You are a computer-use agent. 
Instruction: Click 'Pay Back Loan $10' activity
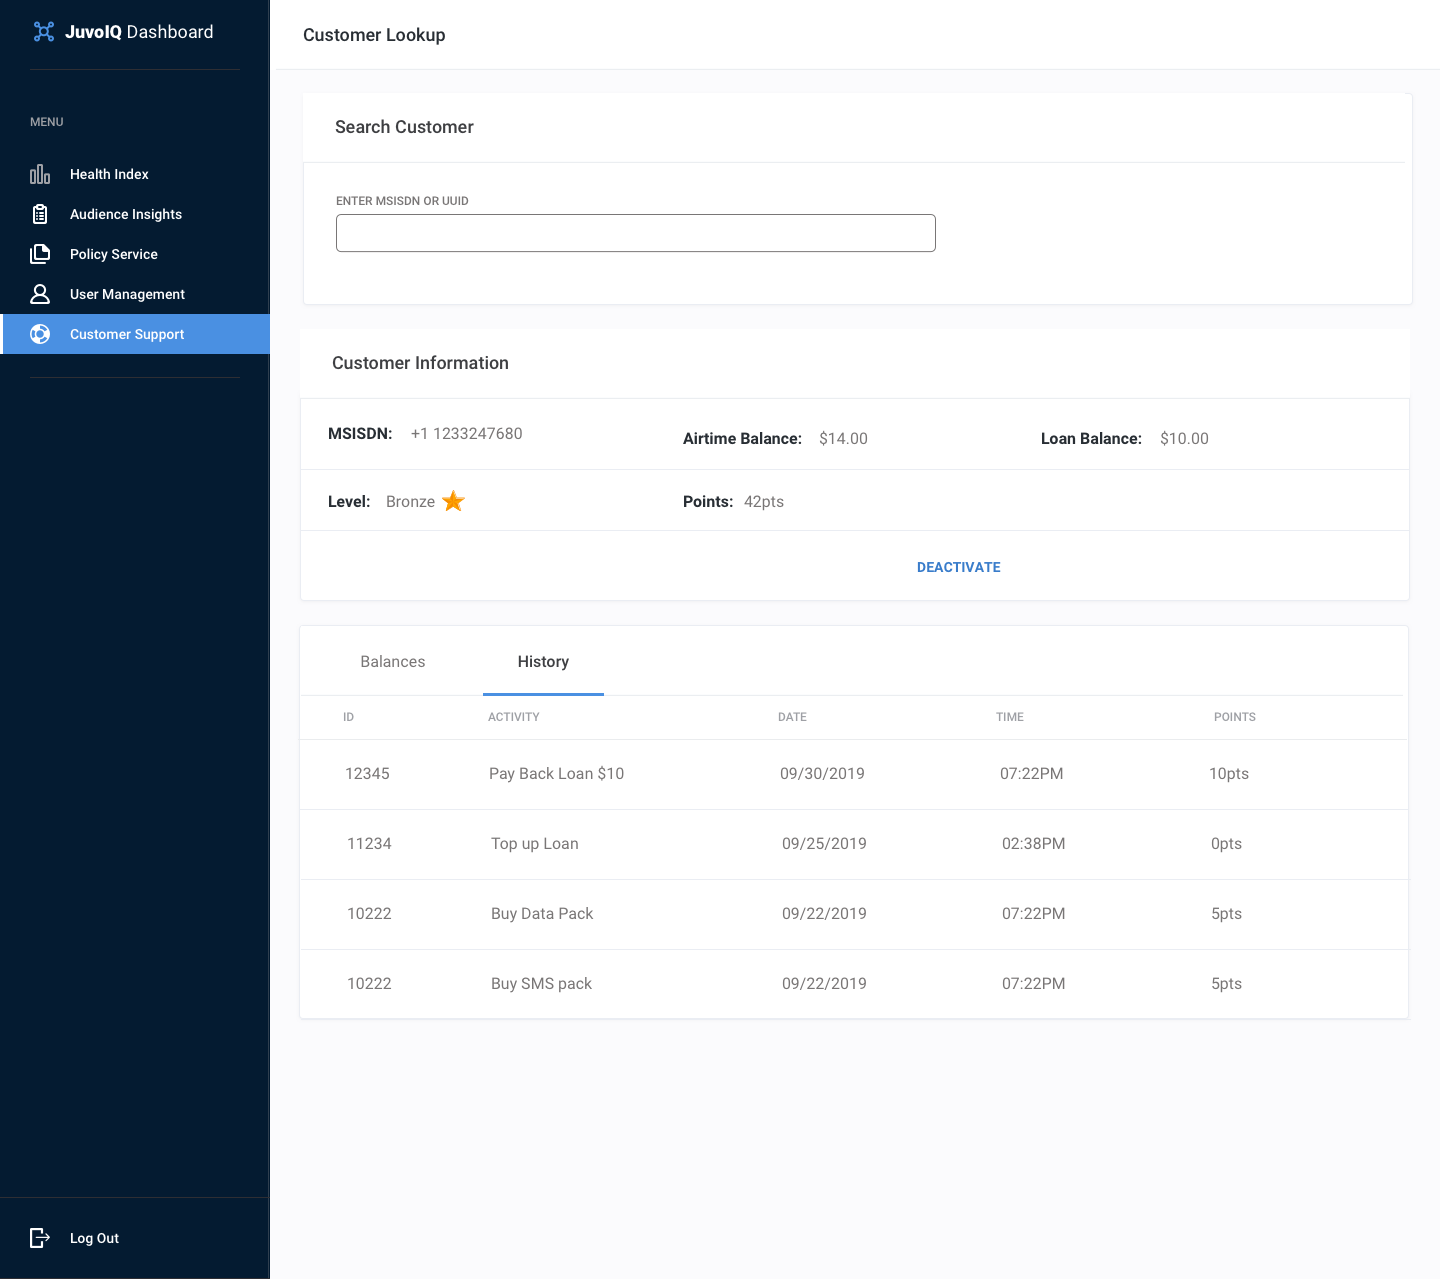(556, 774)
